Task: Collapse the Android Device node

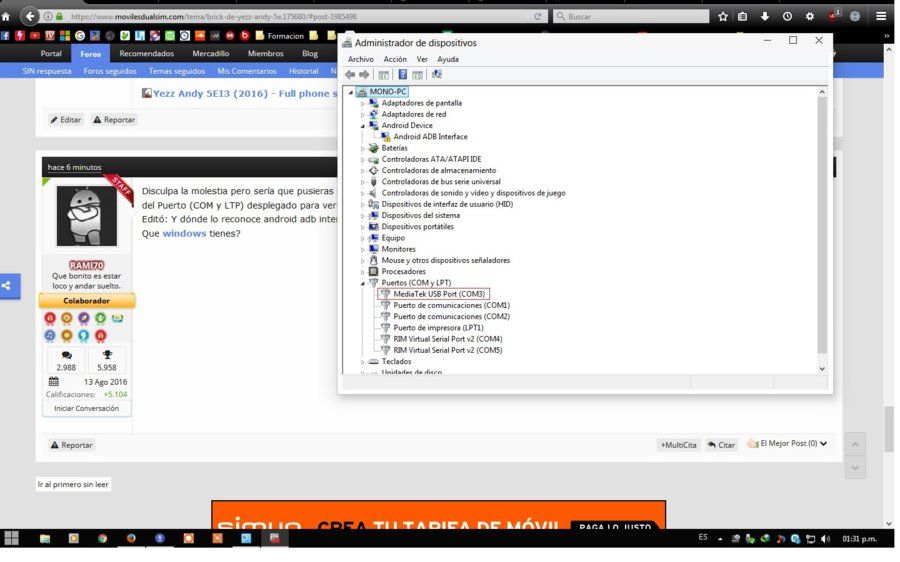Action: 362,126
